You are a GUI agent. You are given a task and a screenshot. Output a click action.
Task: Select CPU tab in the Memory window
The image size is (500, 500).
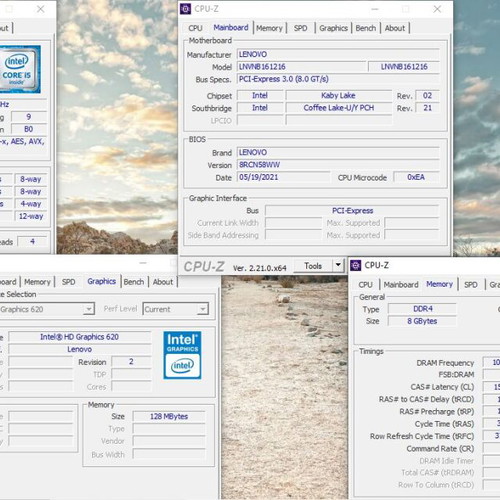(x=365, y=285)
